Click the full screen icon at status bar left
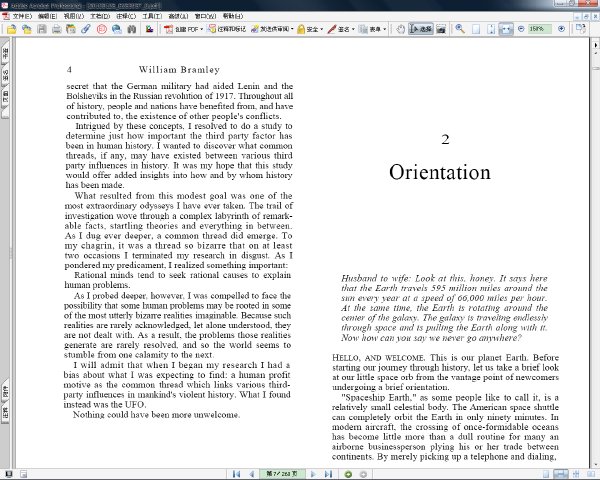Screen dimensions: 600x480 pos(8,474)
